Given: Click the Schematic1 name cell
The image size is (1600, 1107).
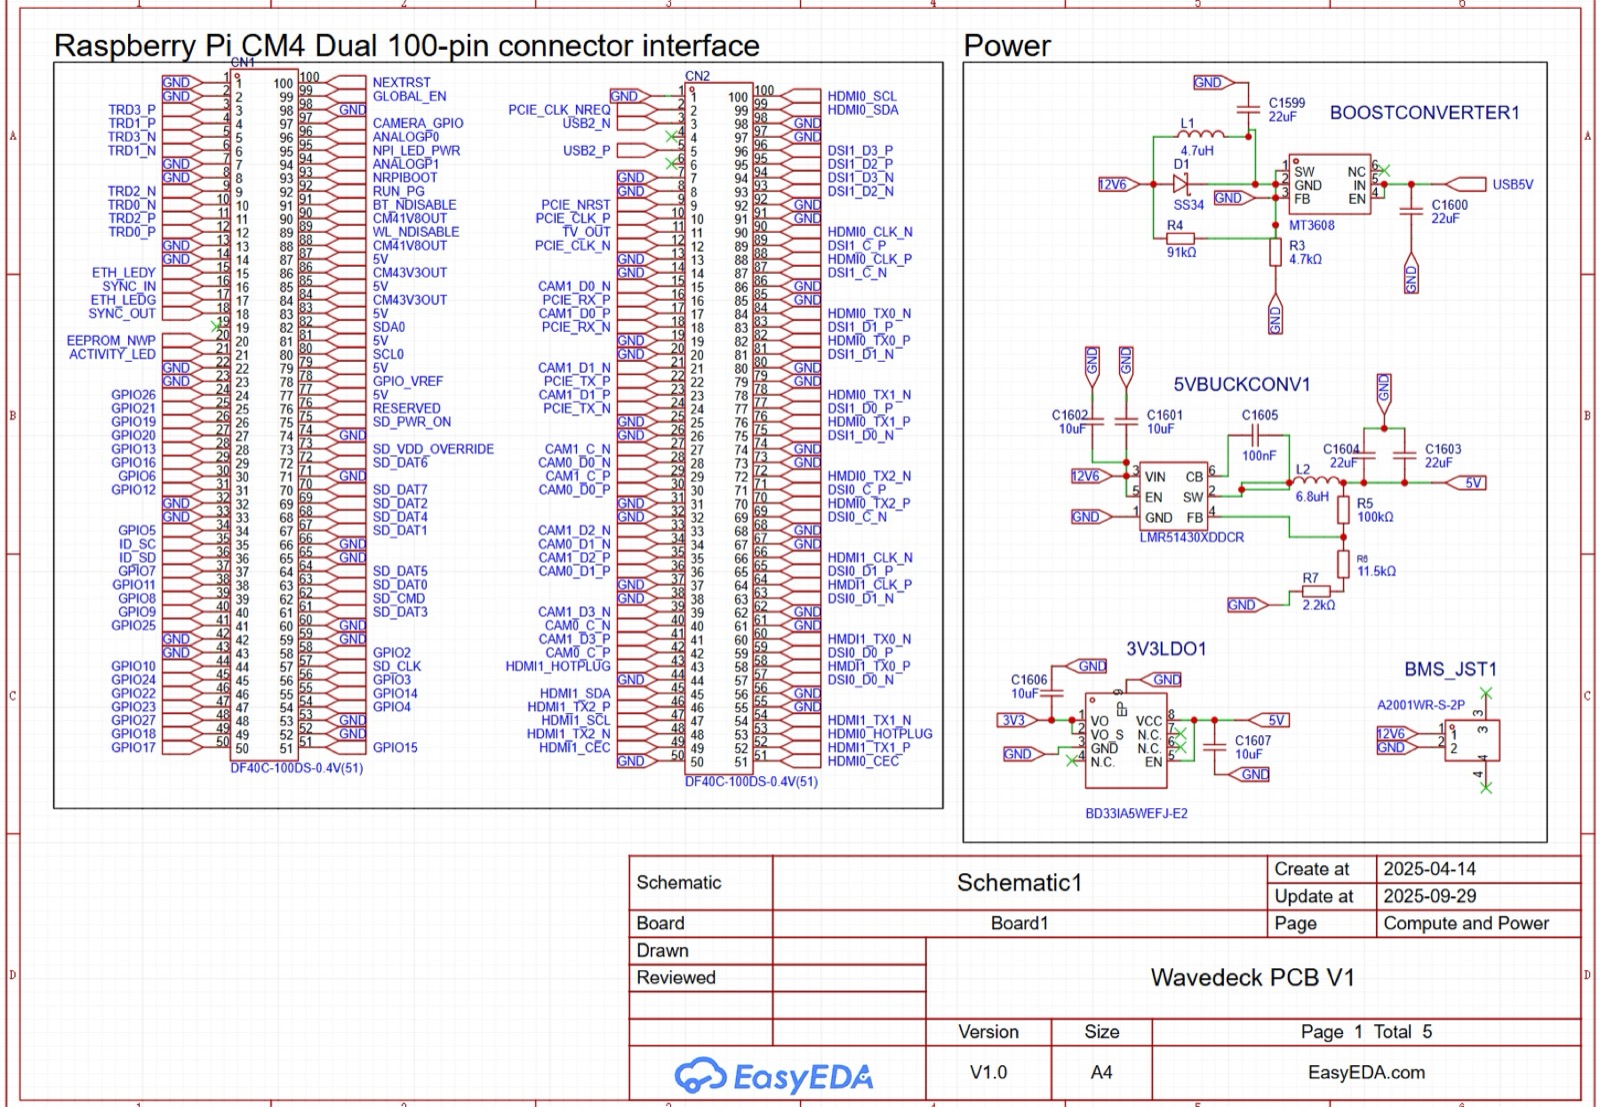Looking at the screenshot, I should pyautogui.click(x=1019, y=882).
